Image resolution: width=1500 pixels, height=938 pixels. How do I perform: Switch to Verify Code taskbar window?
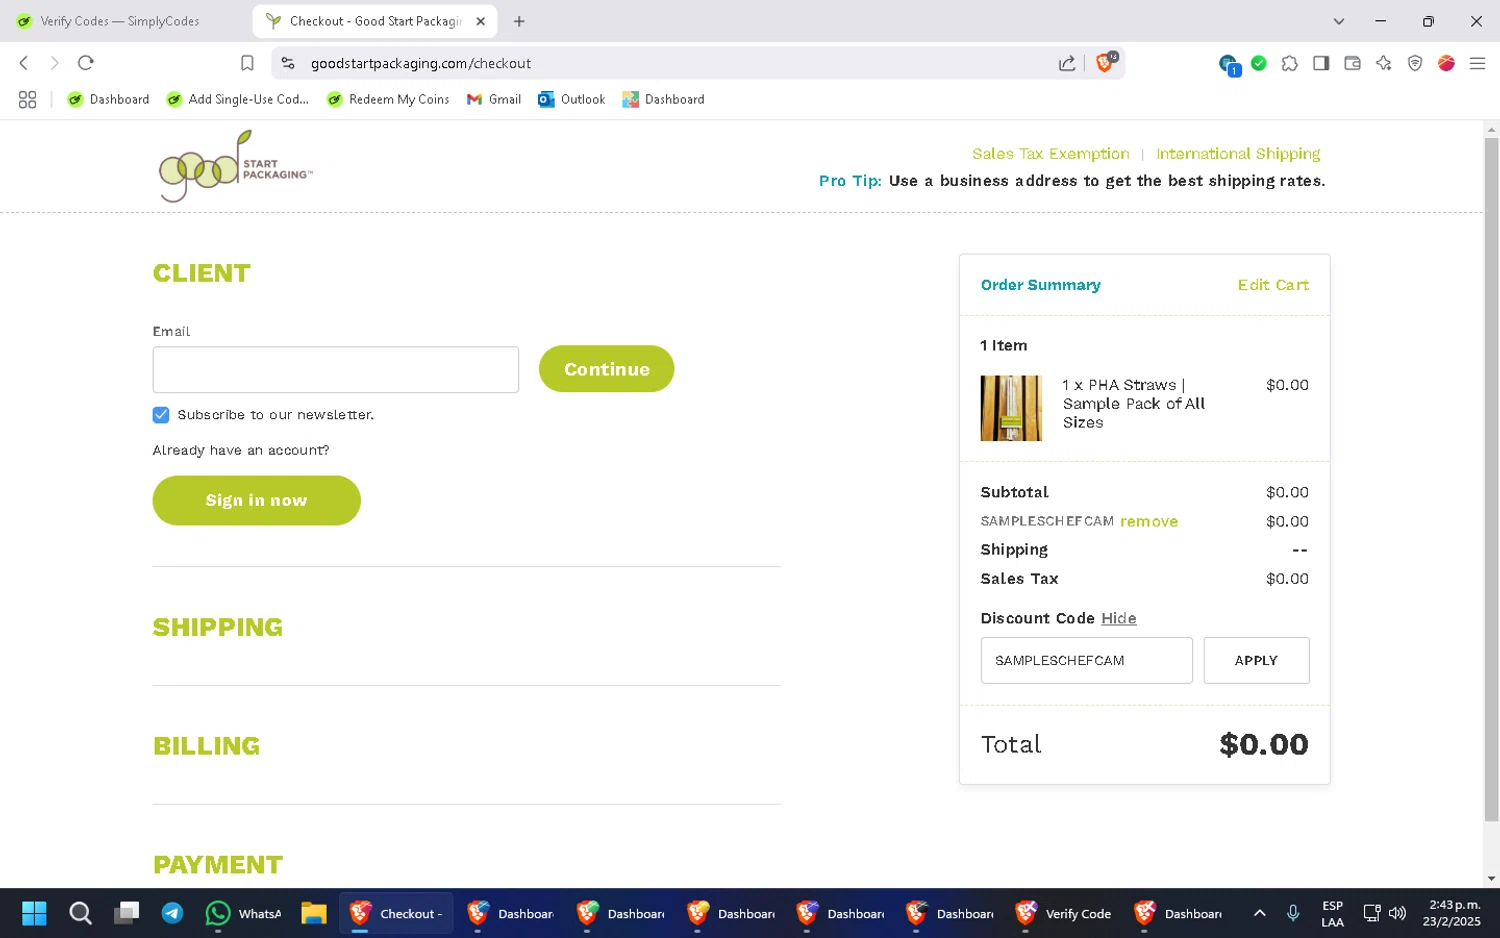point(1064,914)
